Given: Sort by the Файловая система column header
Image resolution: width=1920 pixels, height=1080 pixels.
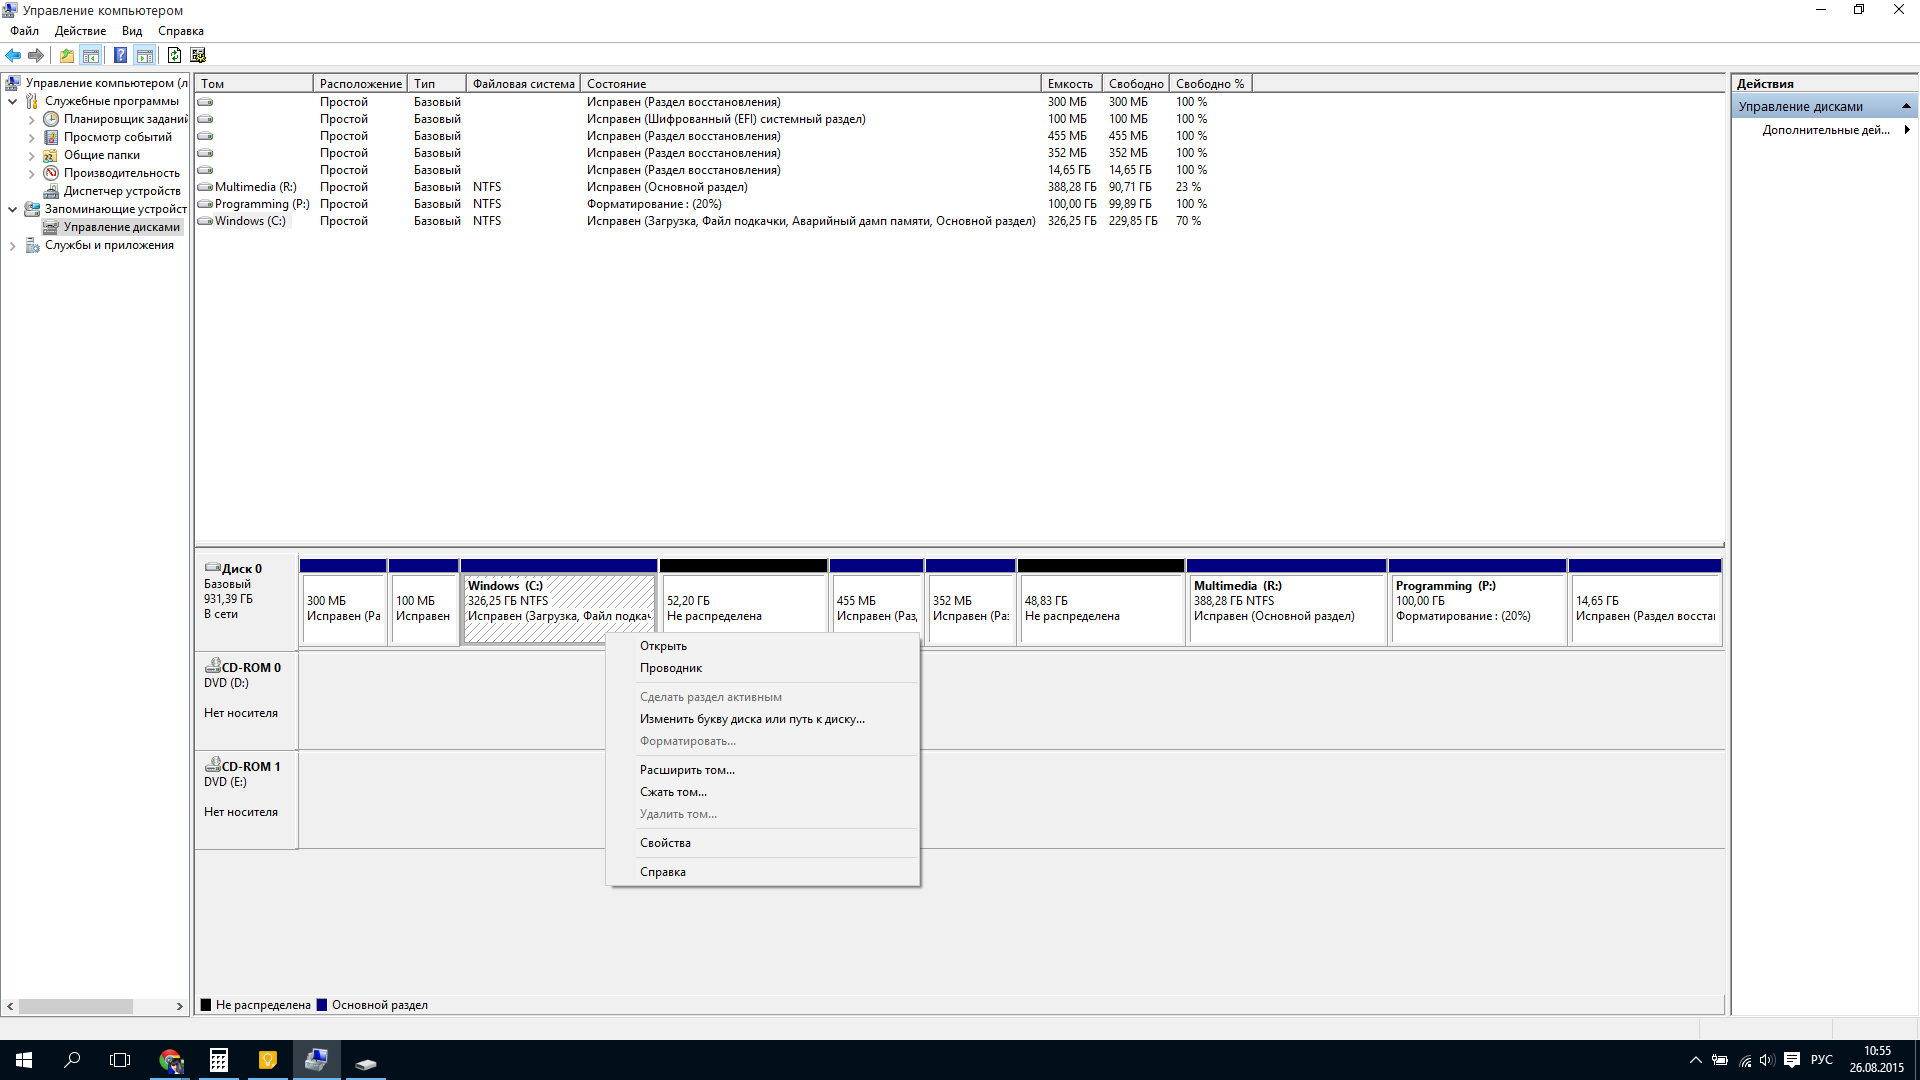Looking at the screenshot, I should (523, 84).
